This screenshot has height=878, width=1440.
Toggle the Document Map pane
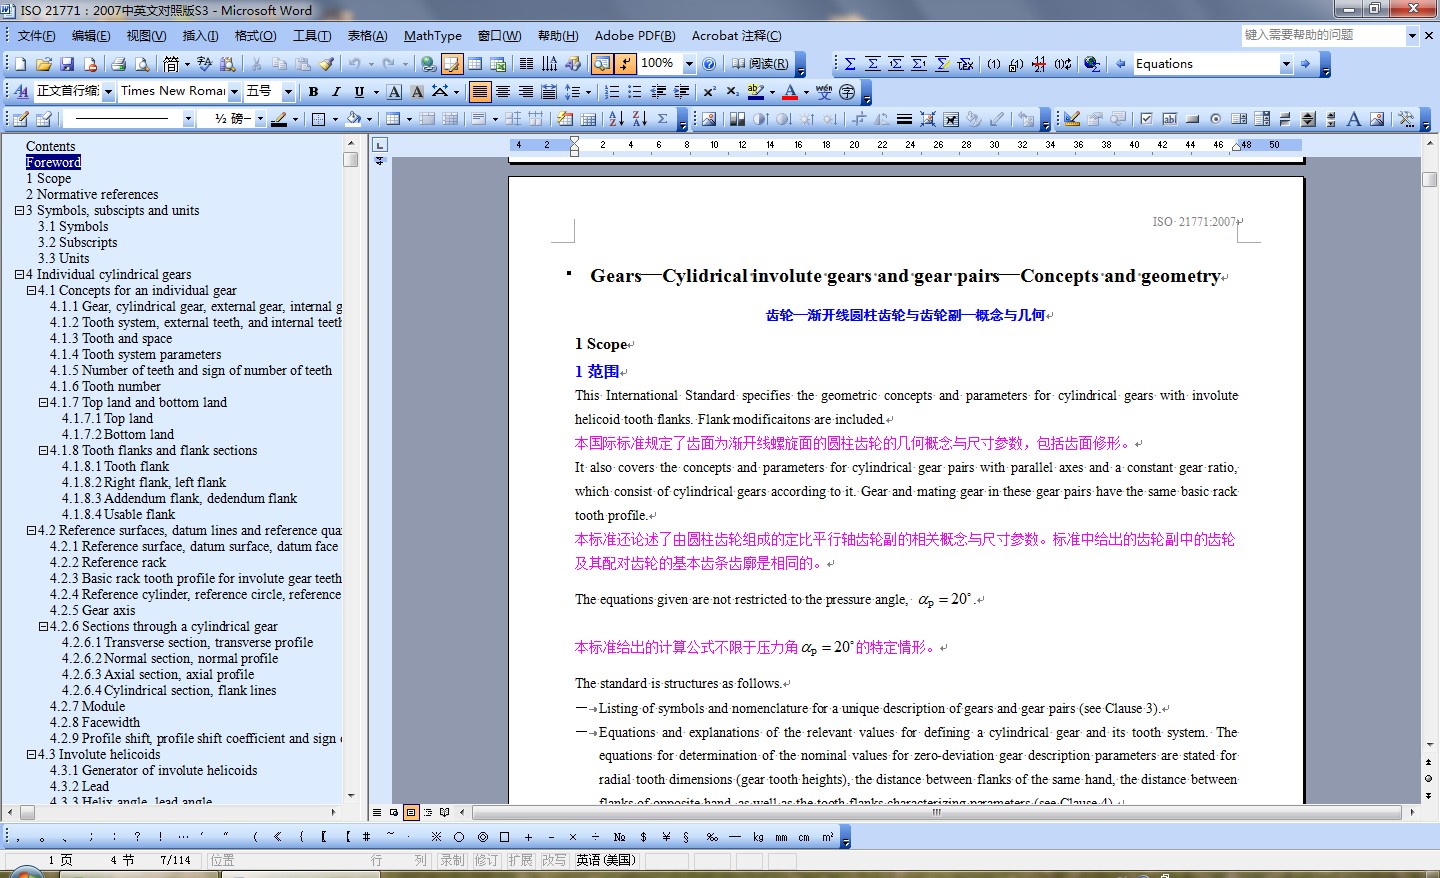click(x=602, y=64)
